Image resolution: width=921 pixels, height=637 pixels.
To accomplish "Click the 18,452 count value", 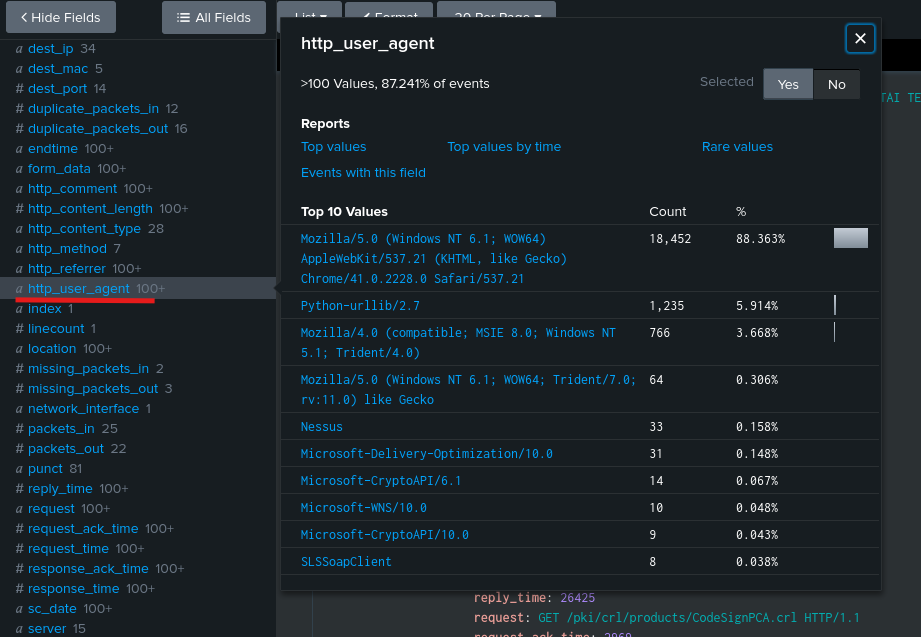I will pyautogui.click(x=670, y=239).
